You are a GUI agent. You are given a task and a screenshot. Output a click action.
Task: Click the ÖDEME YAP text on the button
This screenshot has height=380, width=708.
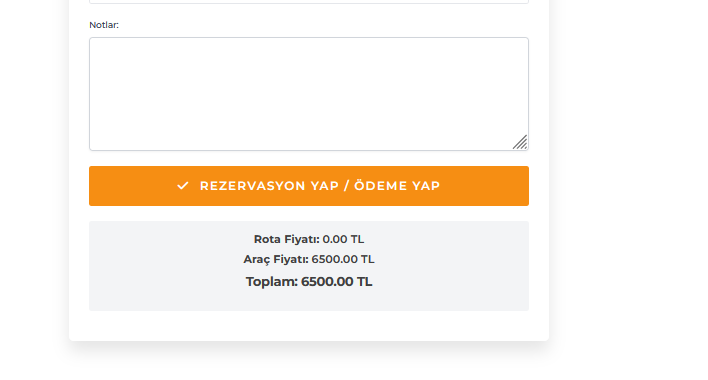point(397,186)
